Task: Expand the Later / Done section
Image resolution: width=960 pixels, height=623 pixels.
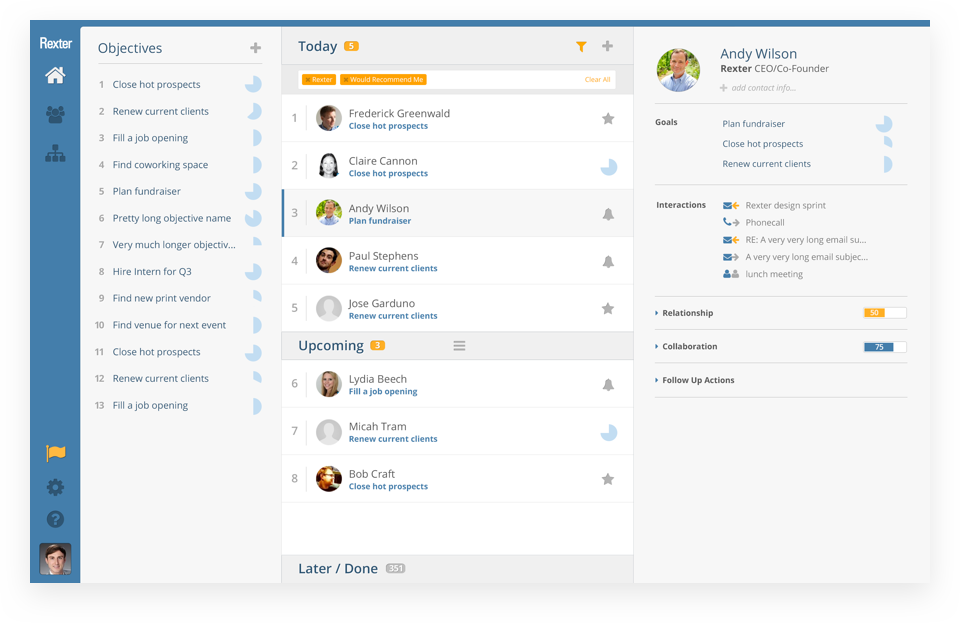Action: coord(457,569)
